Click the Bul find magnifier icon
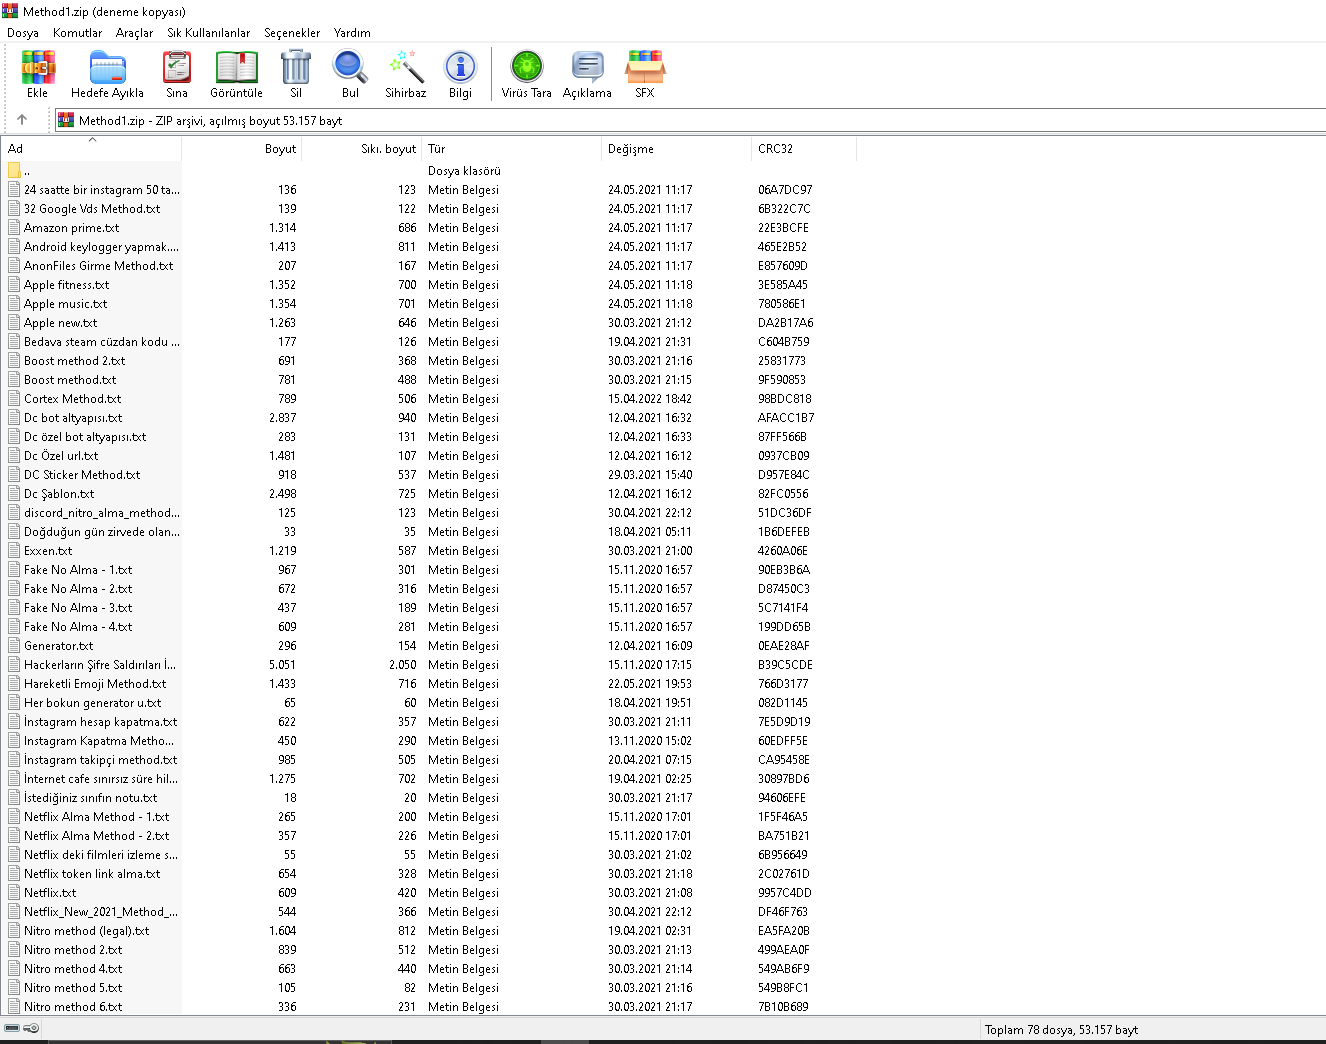The height and width of the screenshot is (1044, 1326). pyautogui.click(x=350, y=68)
